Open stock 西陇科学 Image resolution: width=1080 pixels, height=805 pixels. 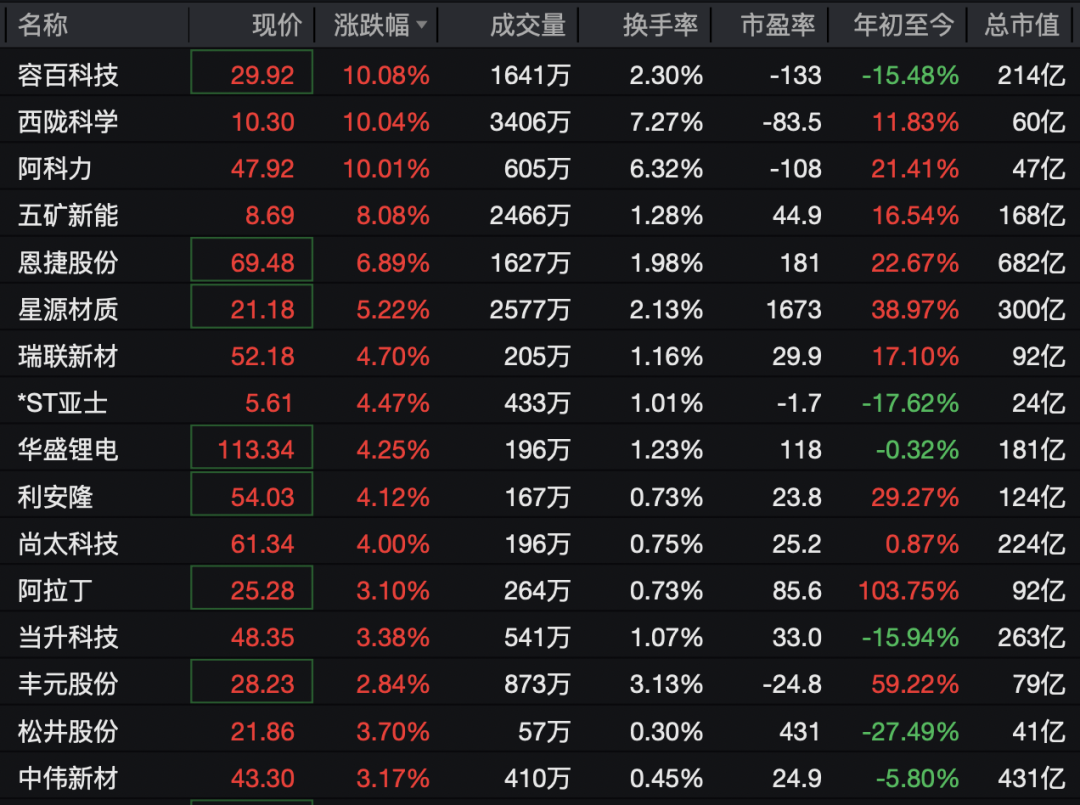[68, 122]
